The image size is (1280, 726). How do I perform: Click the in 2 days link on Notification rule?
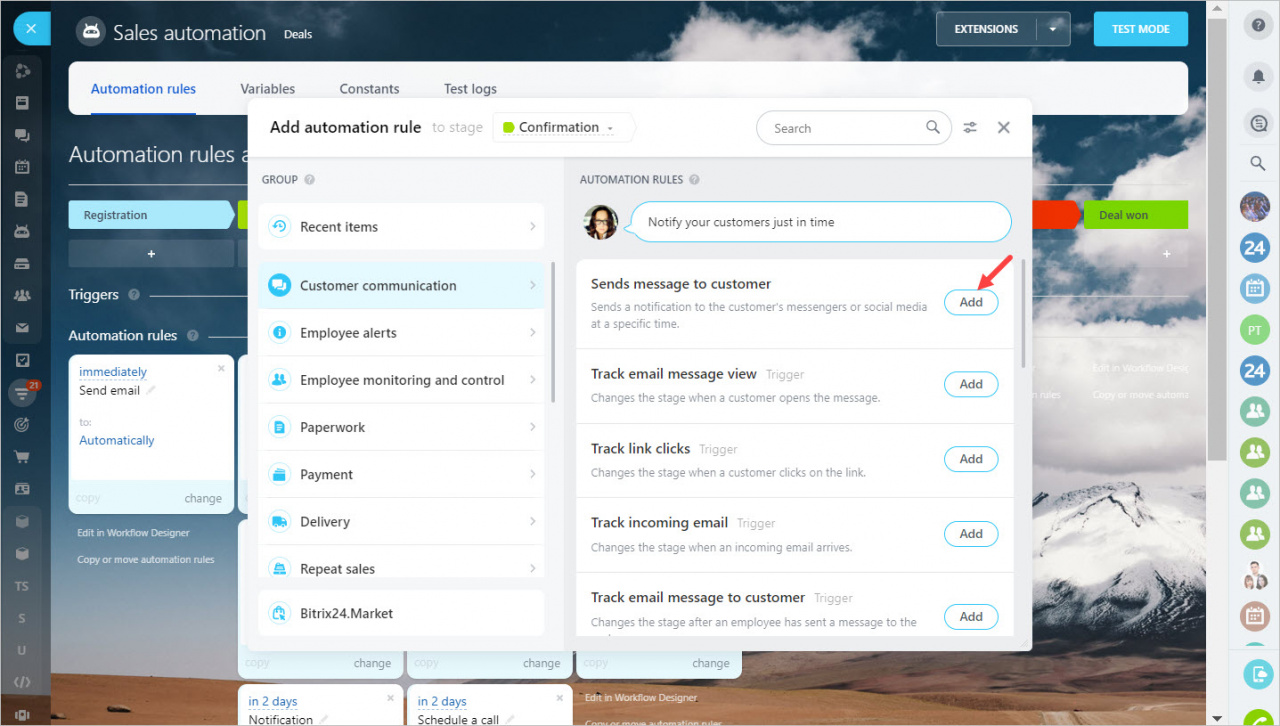pos(273,702)
